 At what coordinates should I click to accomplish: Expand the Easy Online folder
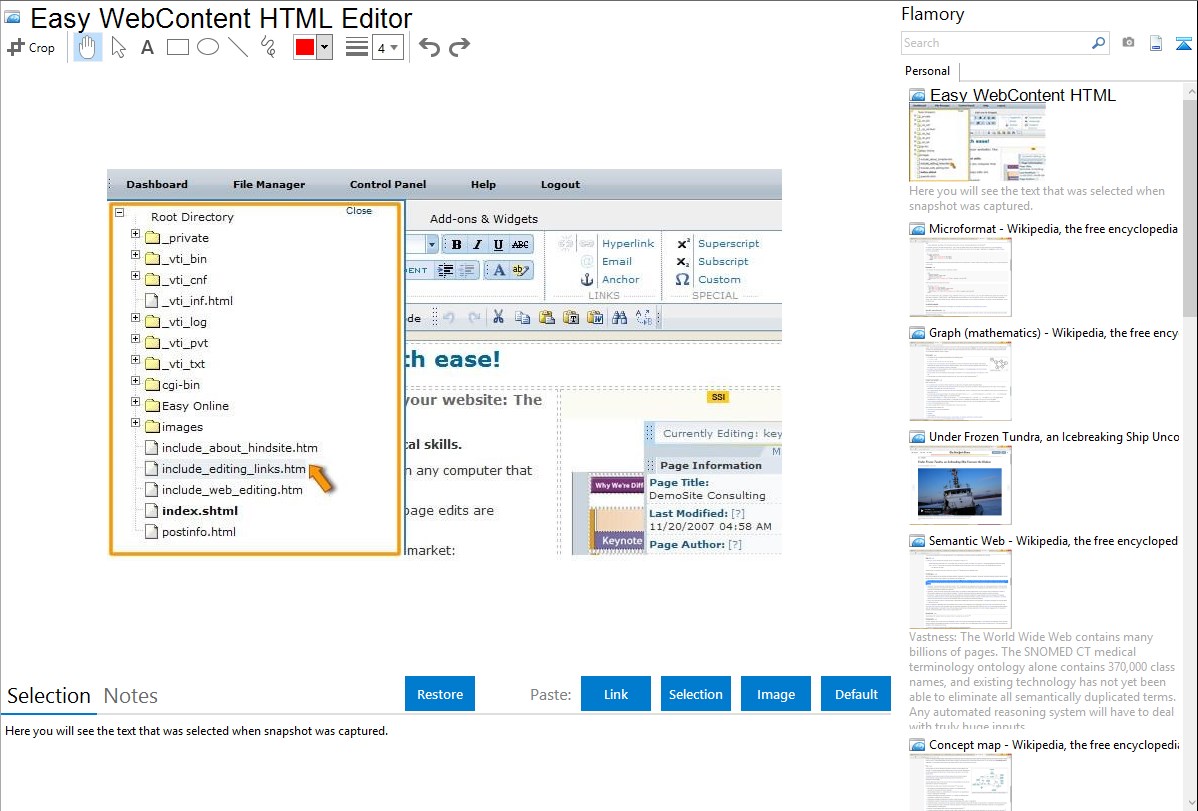(135, 402)
